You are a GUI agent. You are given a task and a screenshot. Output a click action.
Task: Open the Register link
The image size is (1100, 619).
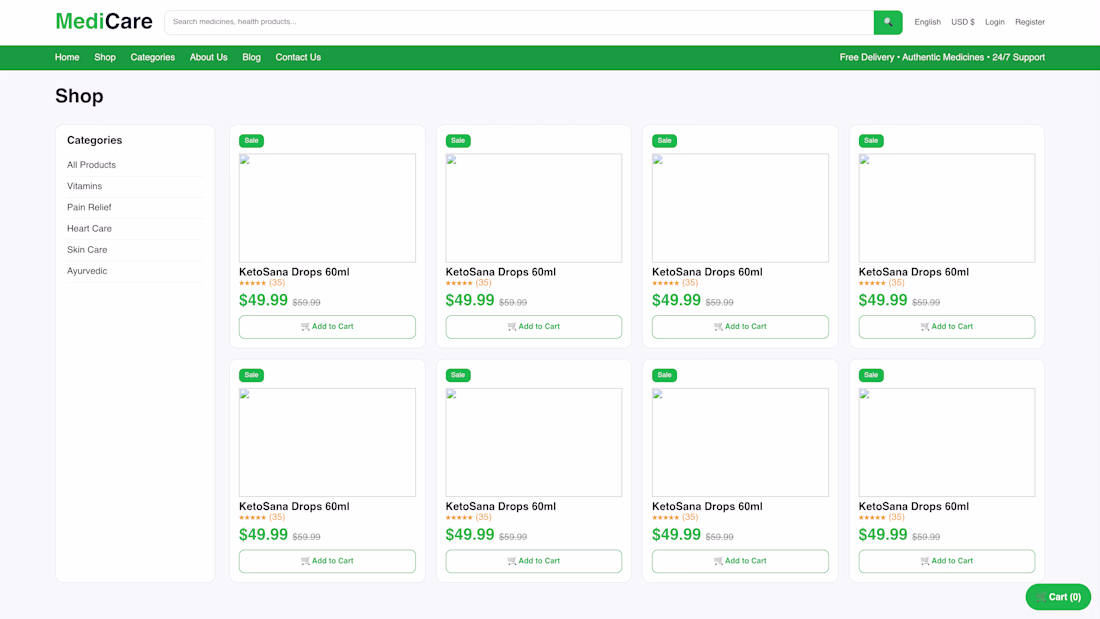pos(1029,22)
